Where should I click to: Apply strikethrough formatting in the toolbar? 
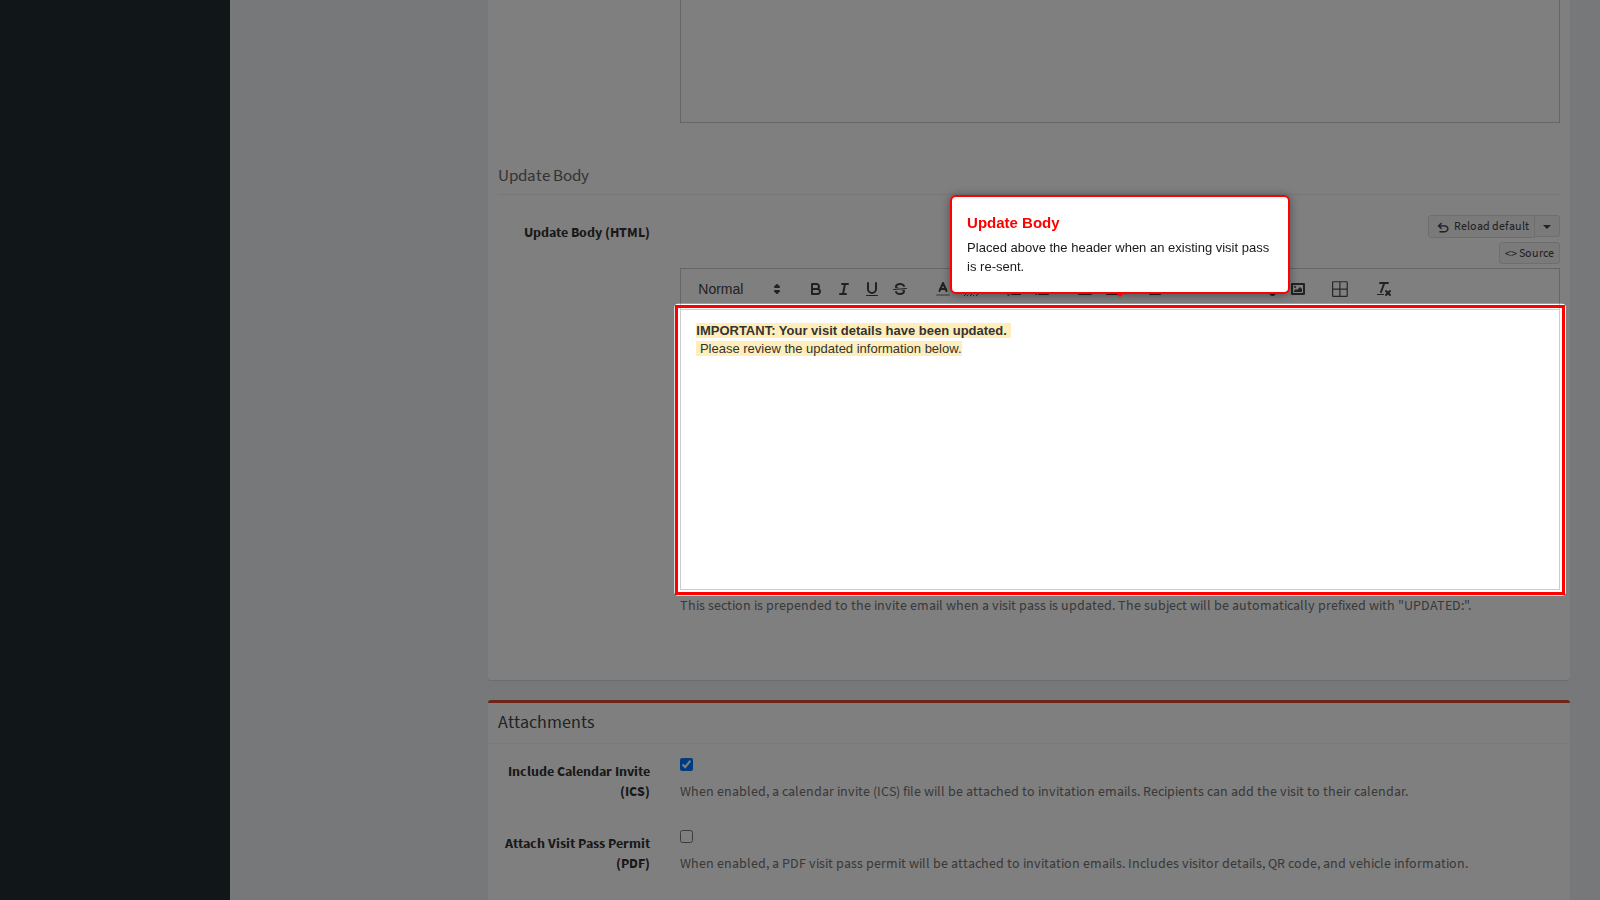pos(900,289)
